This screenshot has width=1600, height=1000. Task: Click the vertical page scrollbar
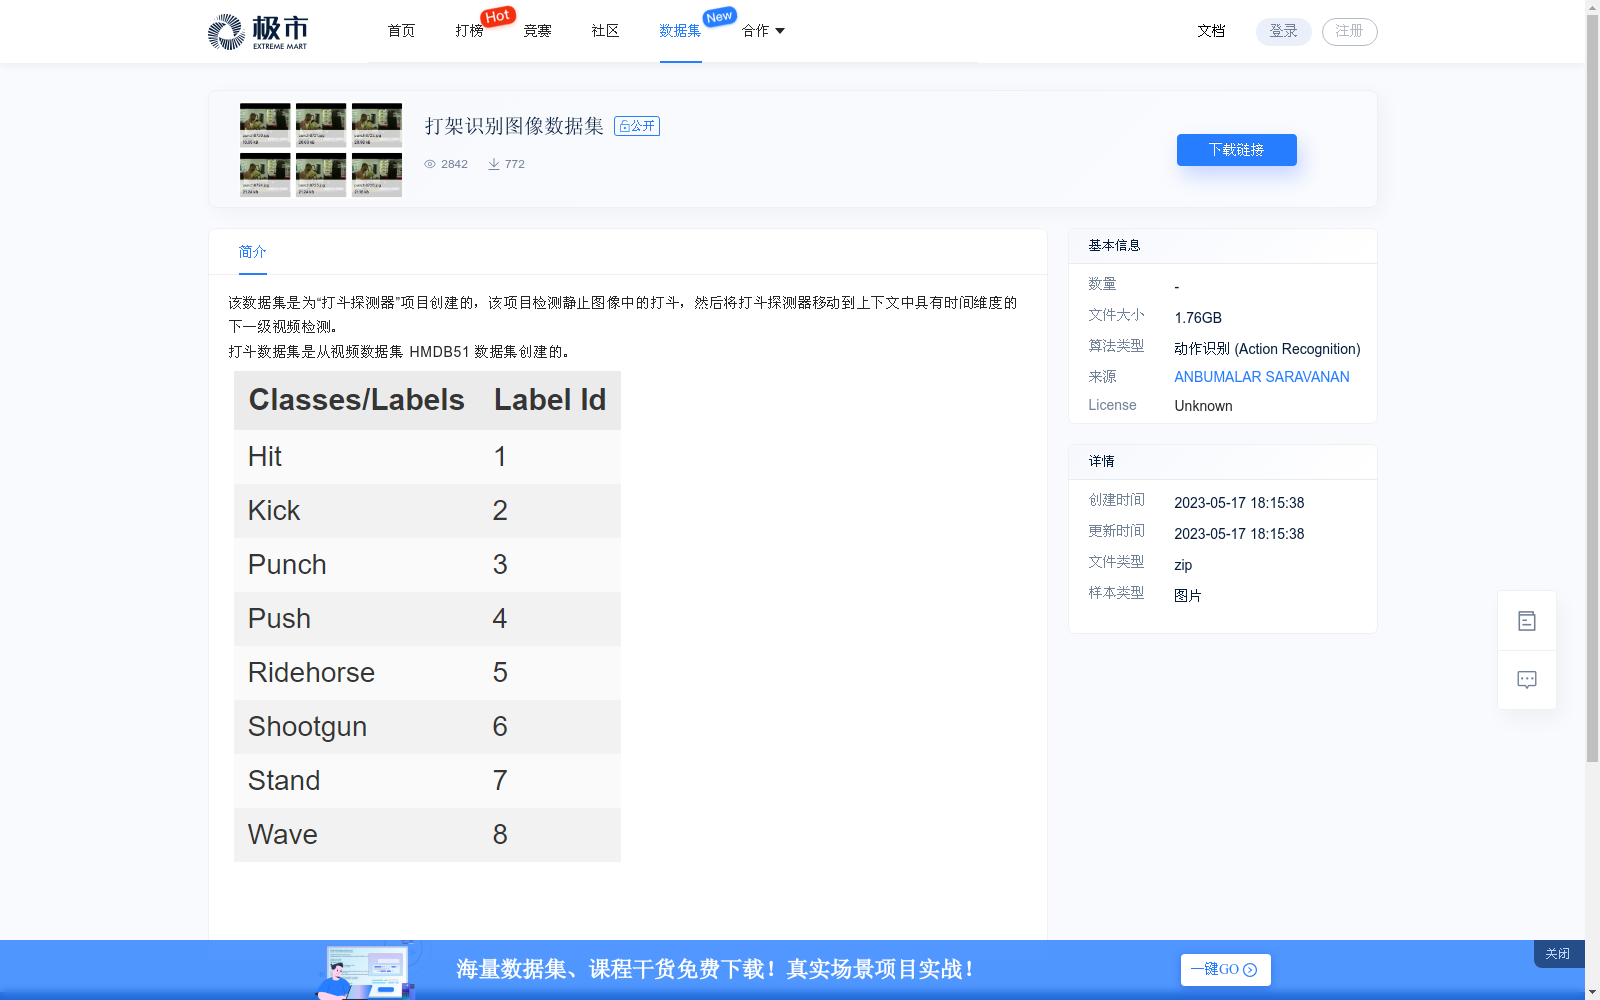1592,390
